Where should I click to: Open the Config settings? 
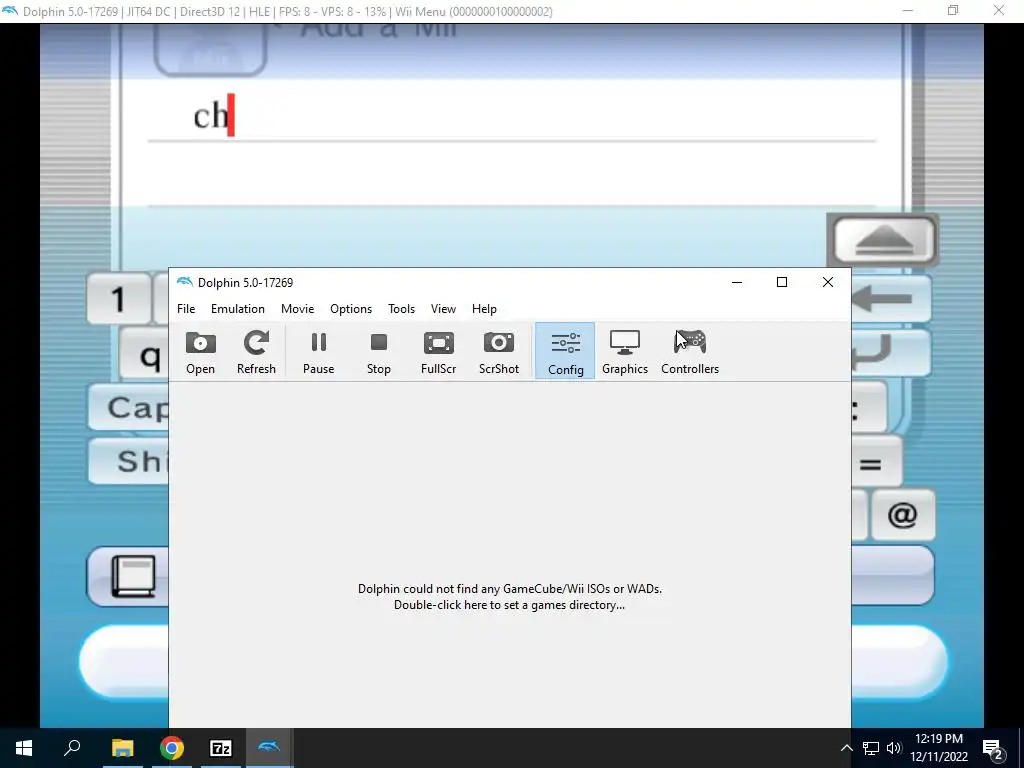pos(565,351)
